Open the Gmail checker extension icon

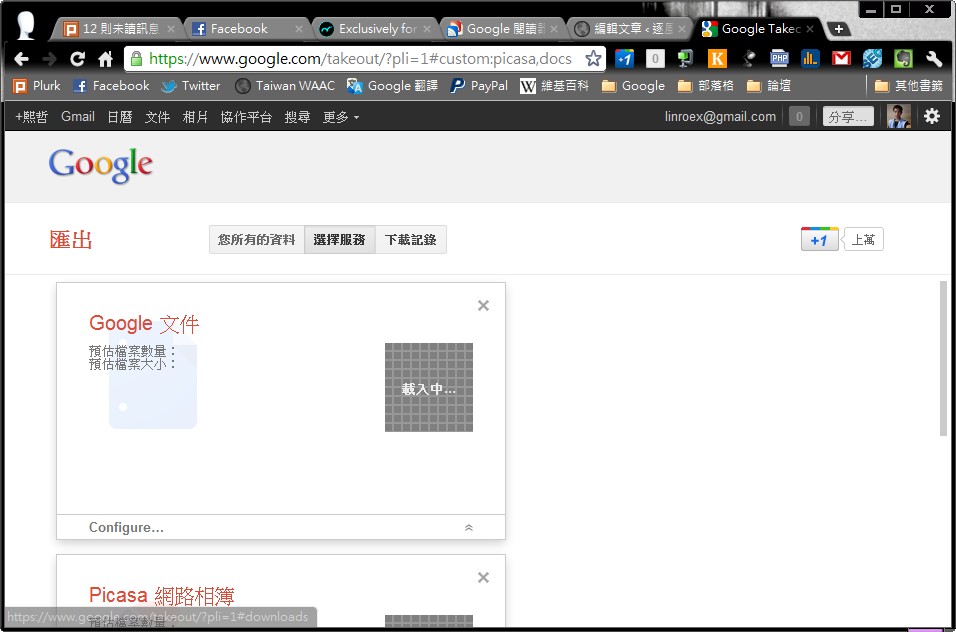[841, 59]
